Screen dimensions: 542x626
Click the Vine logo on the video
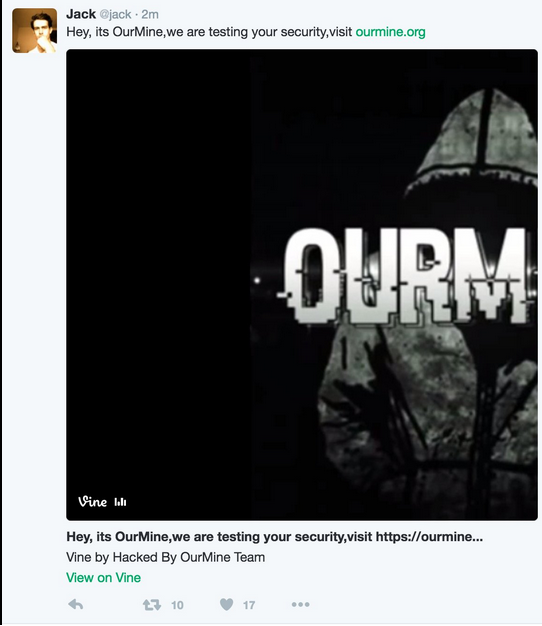point(93,501)
